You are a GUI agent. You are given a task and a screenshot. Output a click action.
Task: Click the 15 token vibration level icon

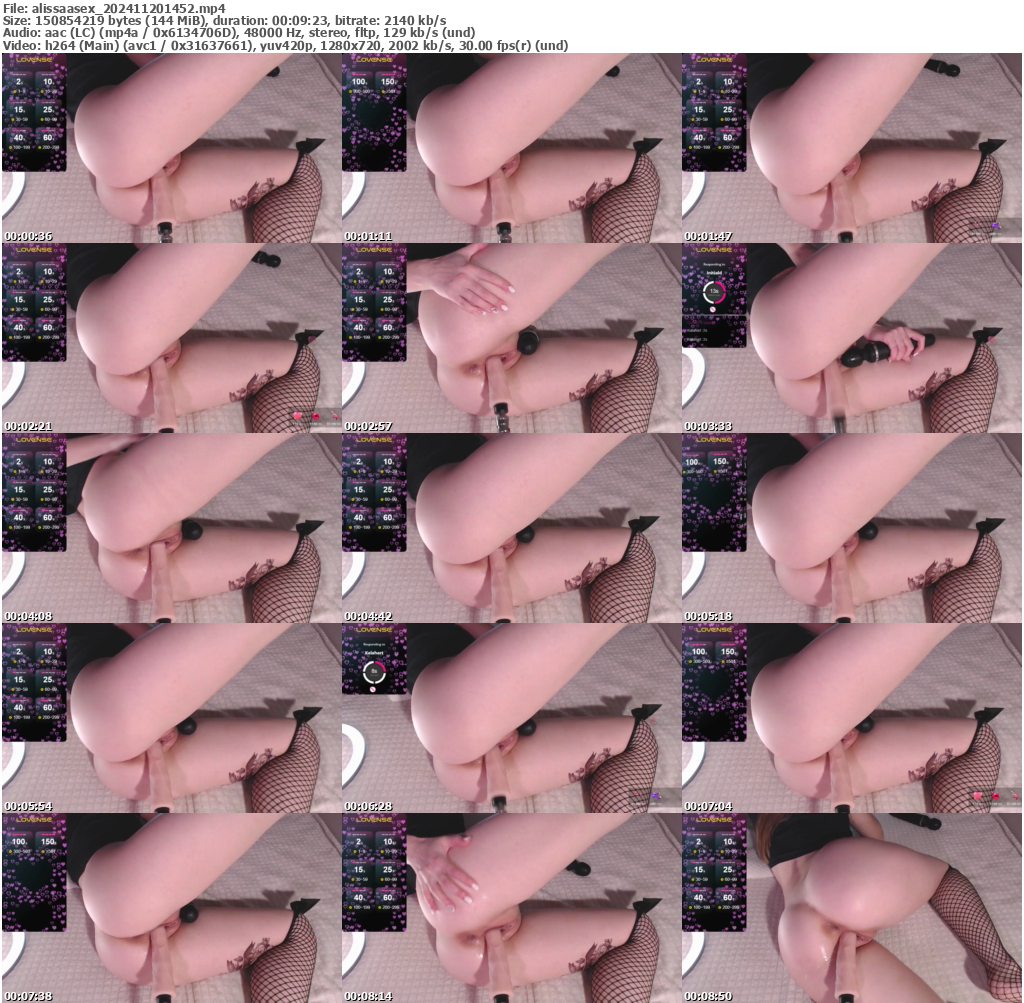[18, 109]
